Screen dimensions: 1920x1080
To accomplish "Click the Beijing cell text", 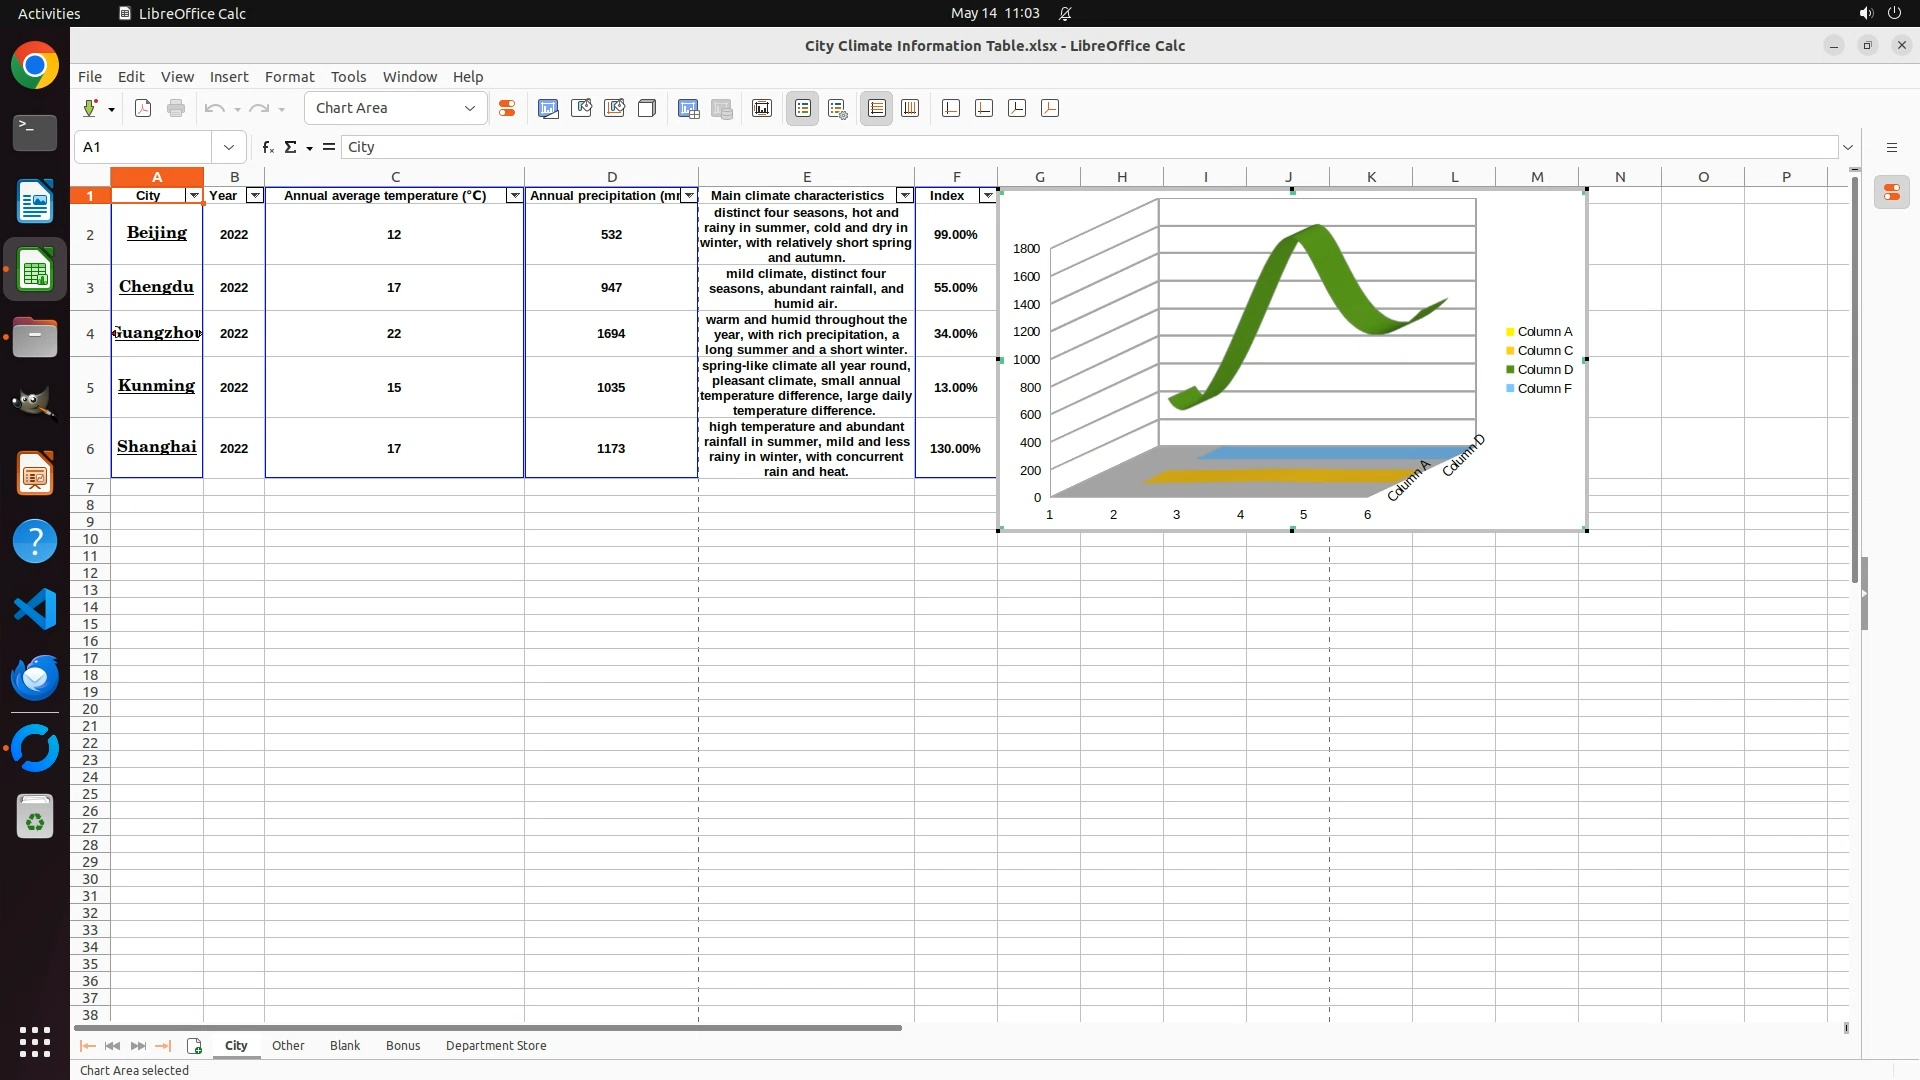I will pos(157,233).
